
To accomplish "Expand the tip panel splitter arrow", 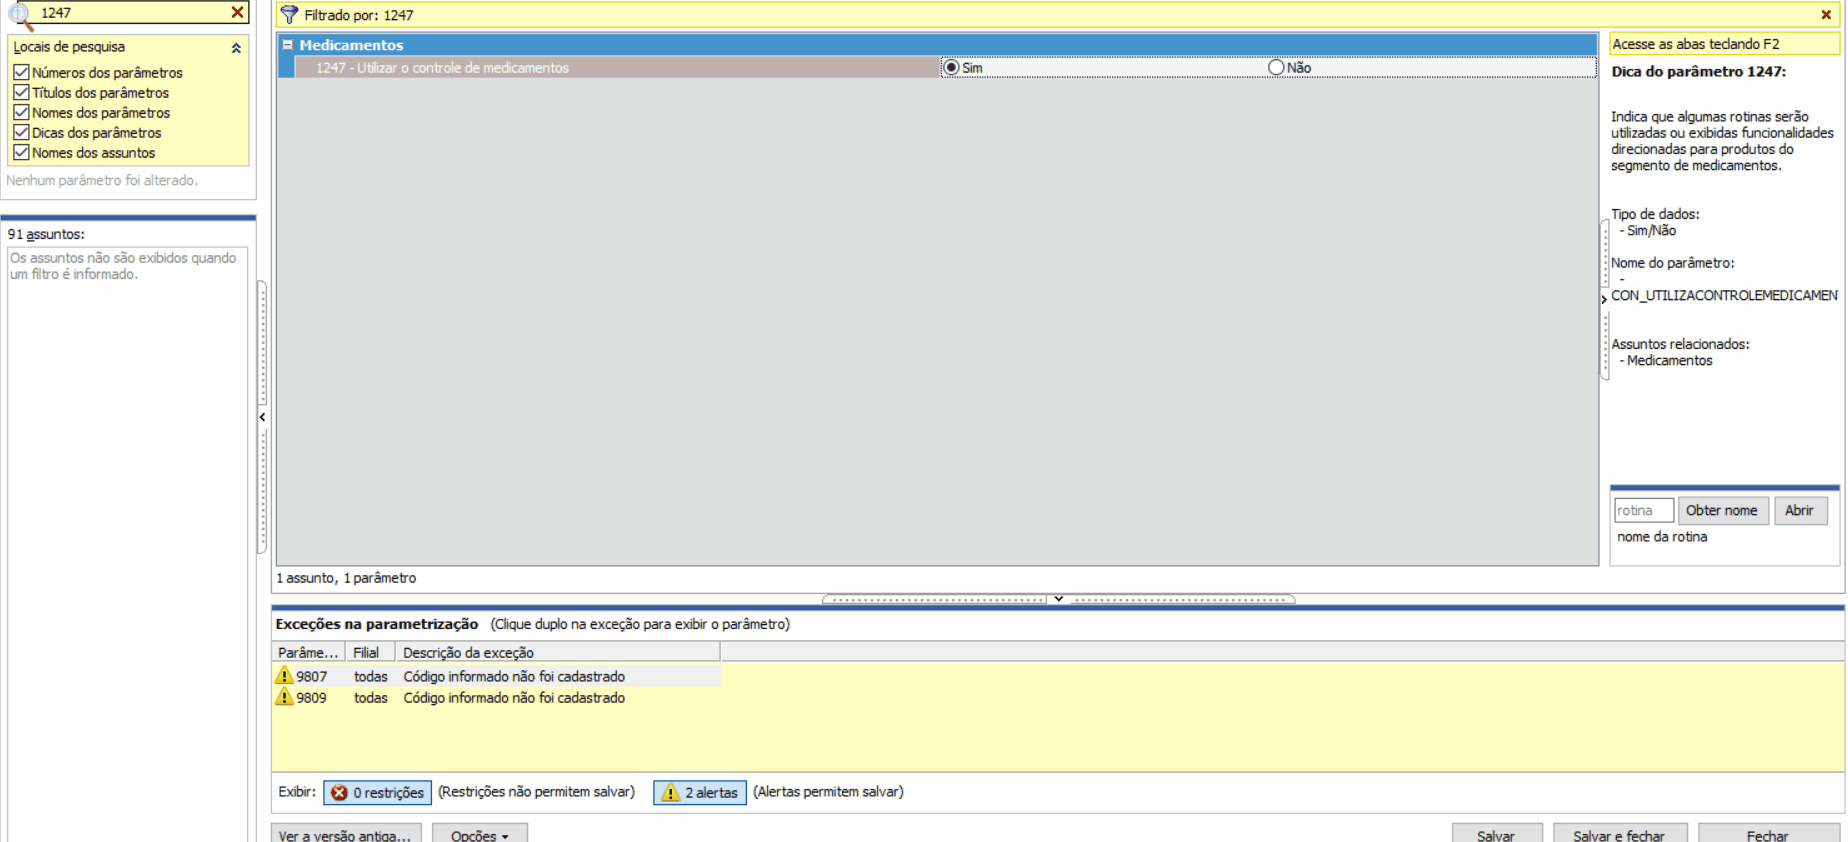I will click(x=1604, y=299).
